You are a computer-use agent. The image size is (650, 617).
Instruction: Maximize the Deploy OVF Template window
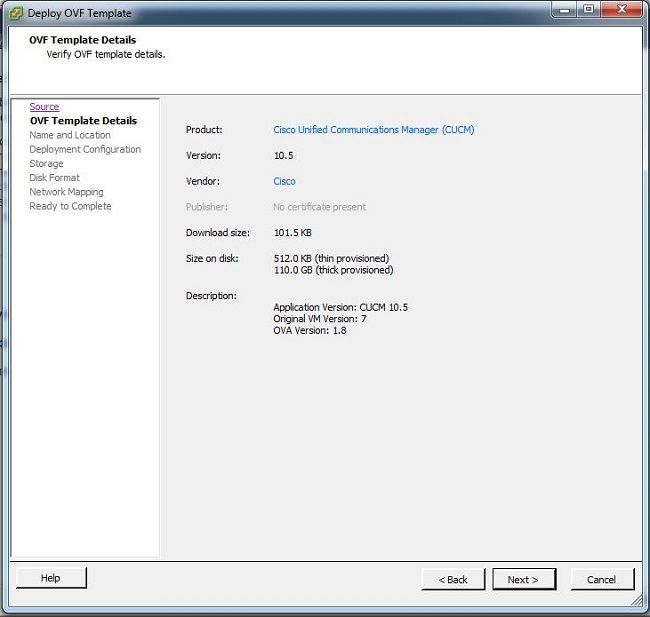point(588,9)
